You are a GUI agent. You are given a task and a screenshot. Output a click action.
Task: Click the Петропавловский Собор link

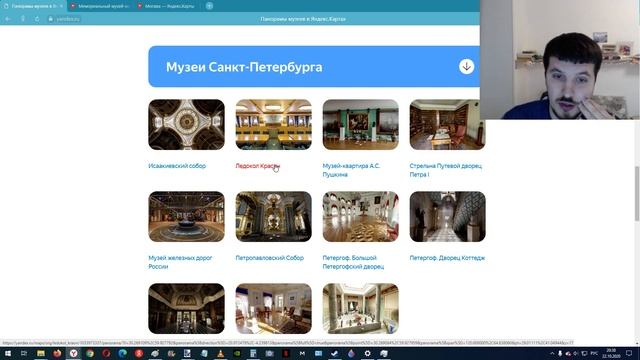(x=269, y=258)
